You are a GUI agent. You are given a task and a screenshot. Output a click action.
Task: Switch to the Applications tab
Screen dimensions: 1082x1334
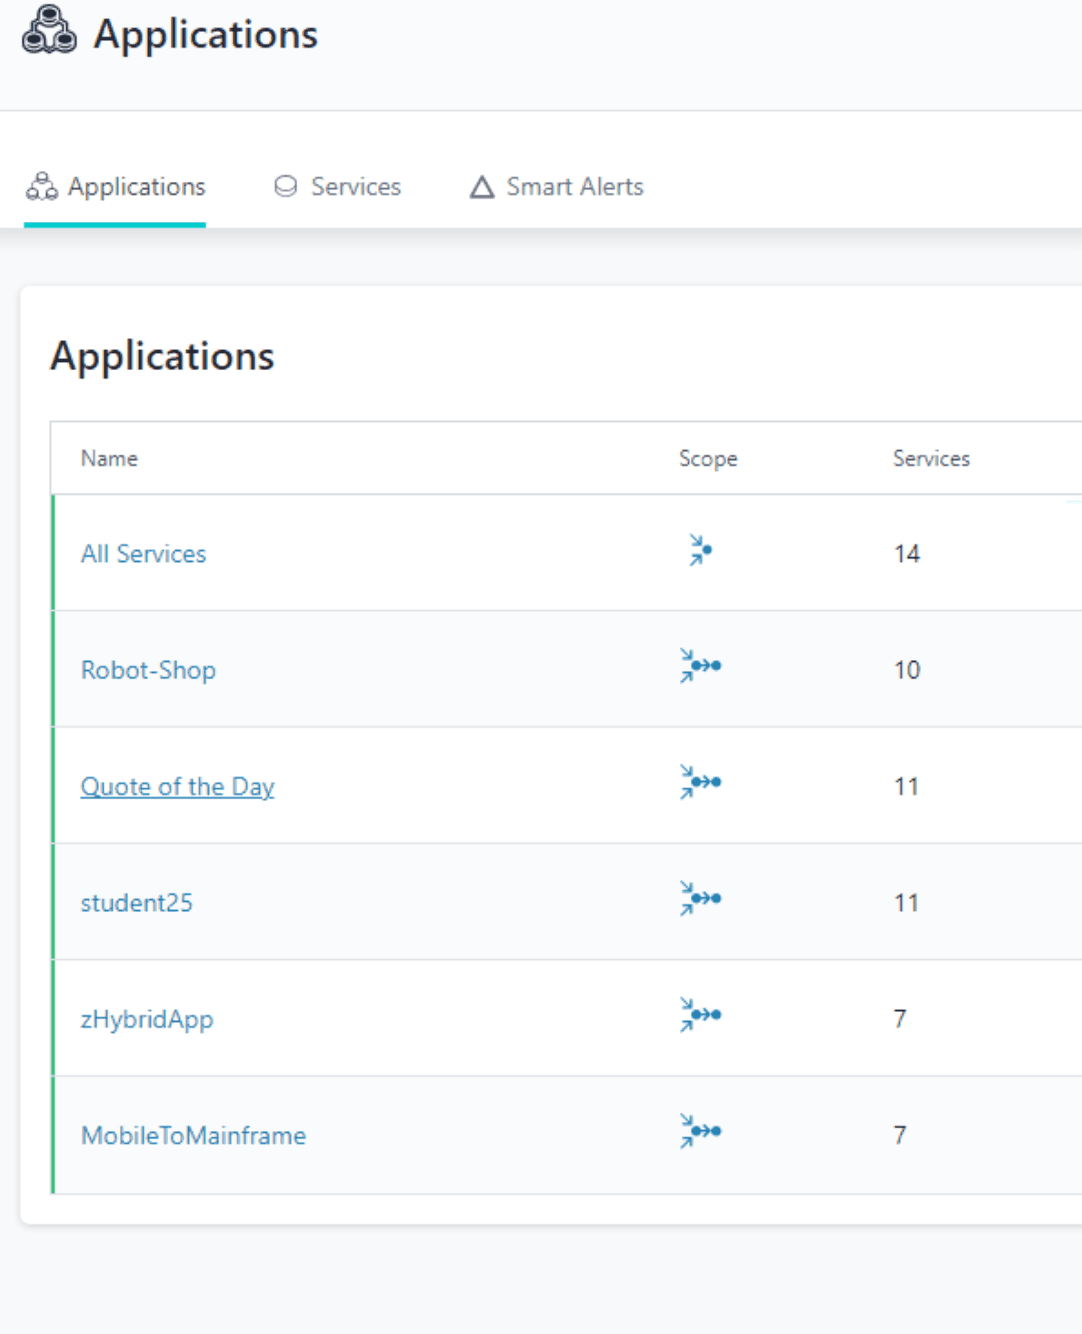click(116, 187)
